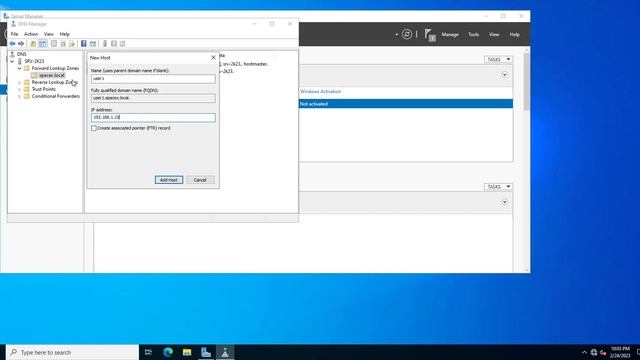
Task: Open the File menu in DNS Manager
Action: point(14,34)
